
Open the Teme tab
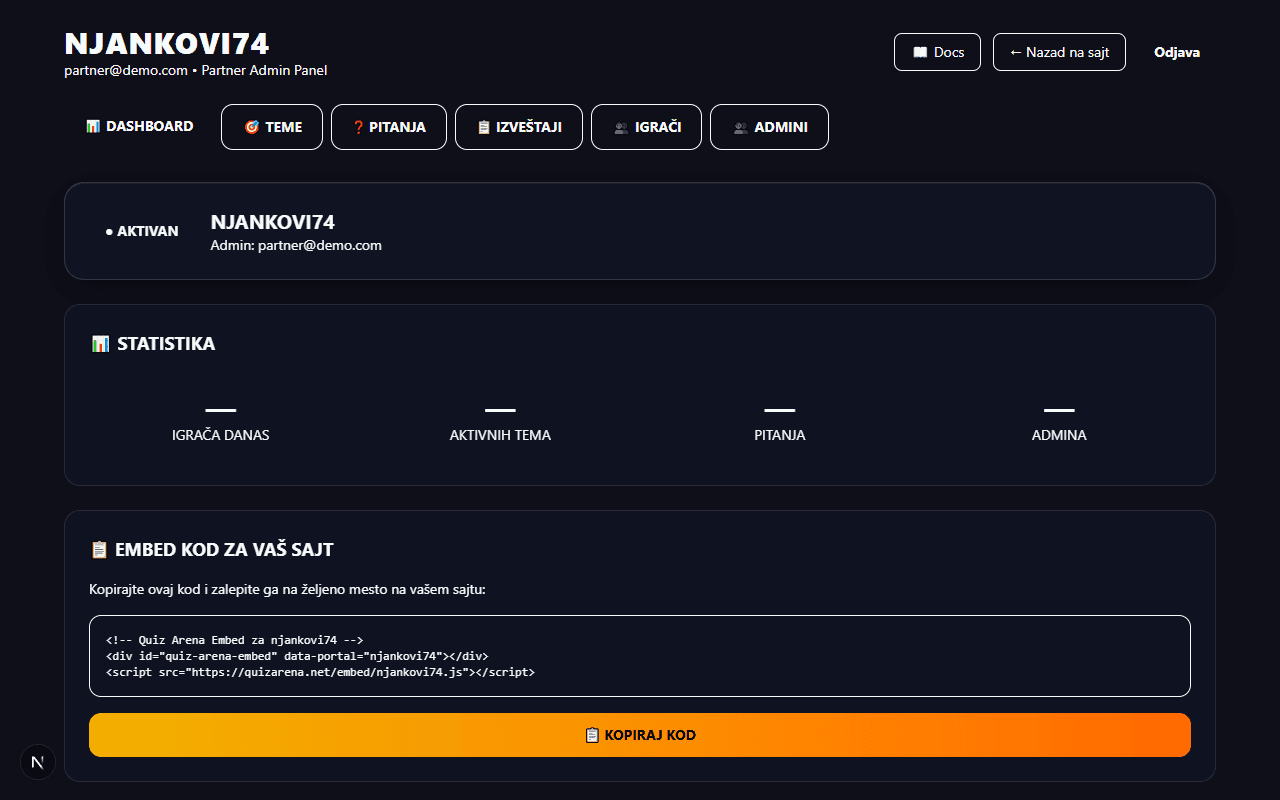click(x=272, y=127)
